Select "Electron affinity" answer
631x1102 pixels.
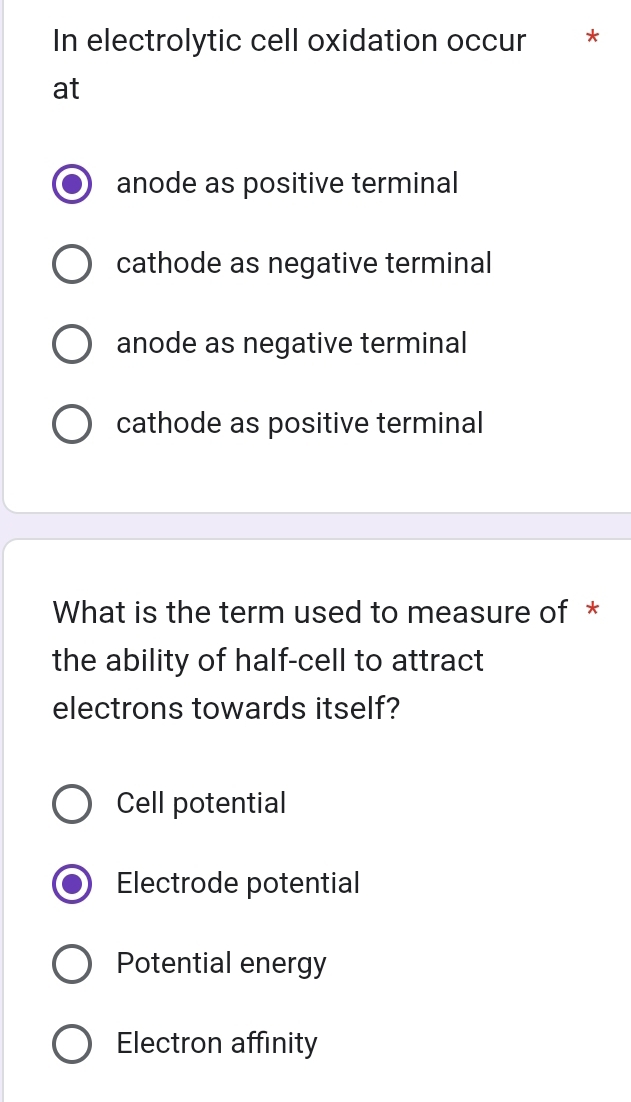point(72,1044)
